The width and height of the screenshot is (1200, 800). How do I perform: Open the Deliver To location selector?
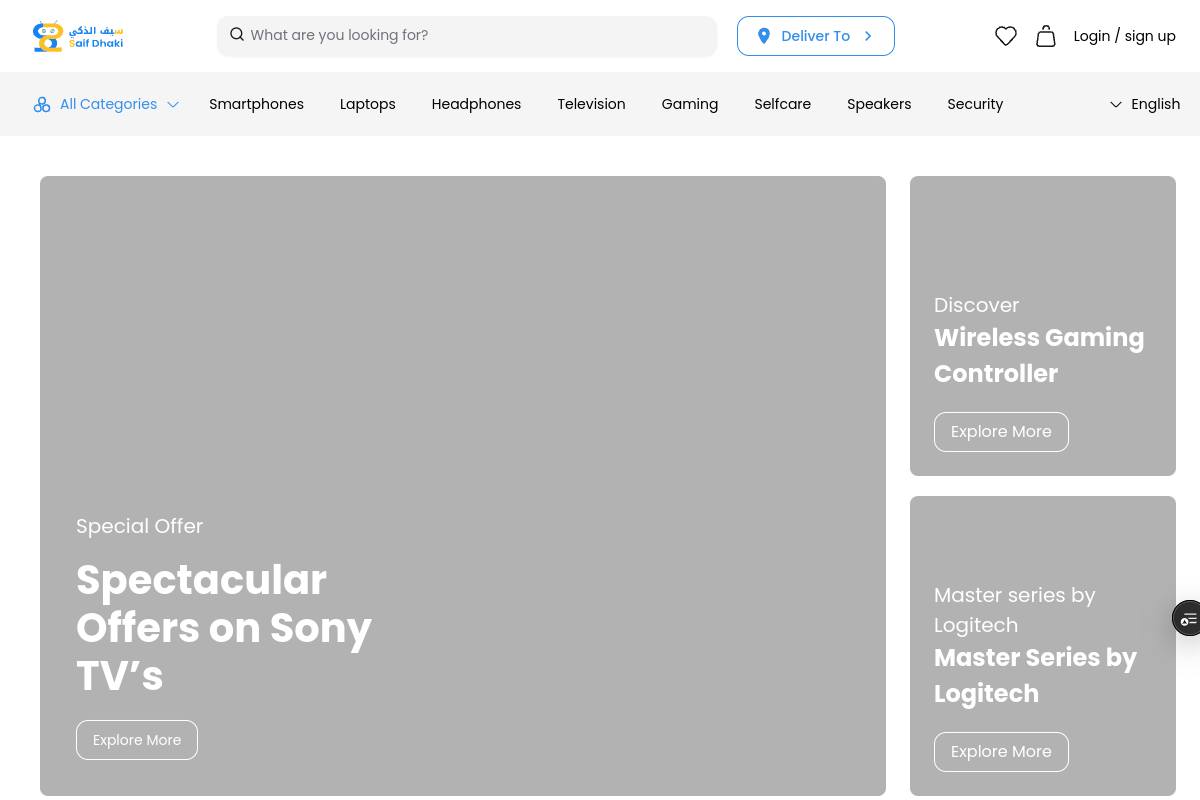[815, 36]
